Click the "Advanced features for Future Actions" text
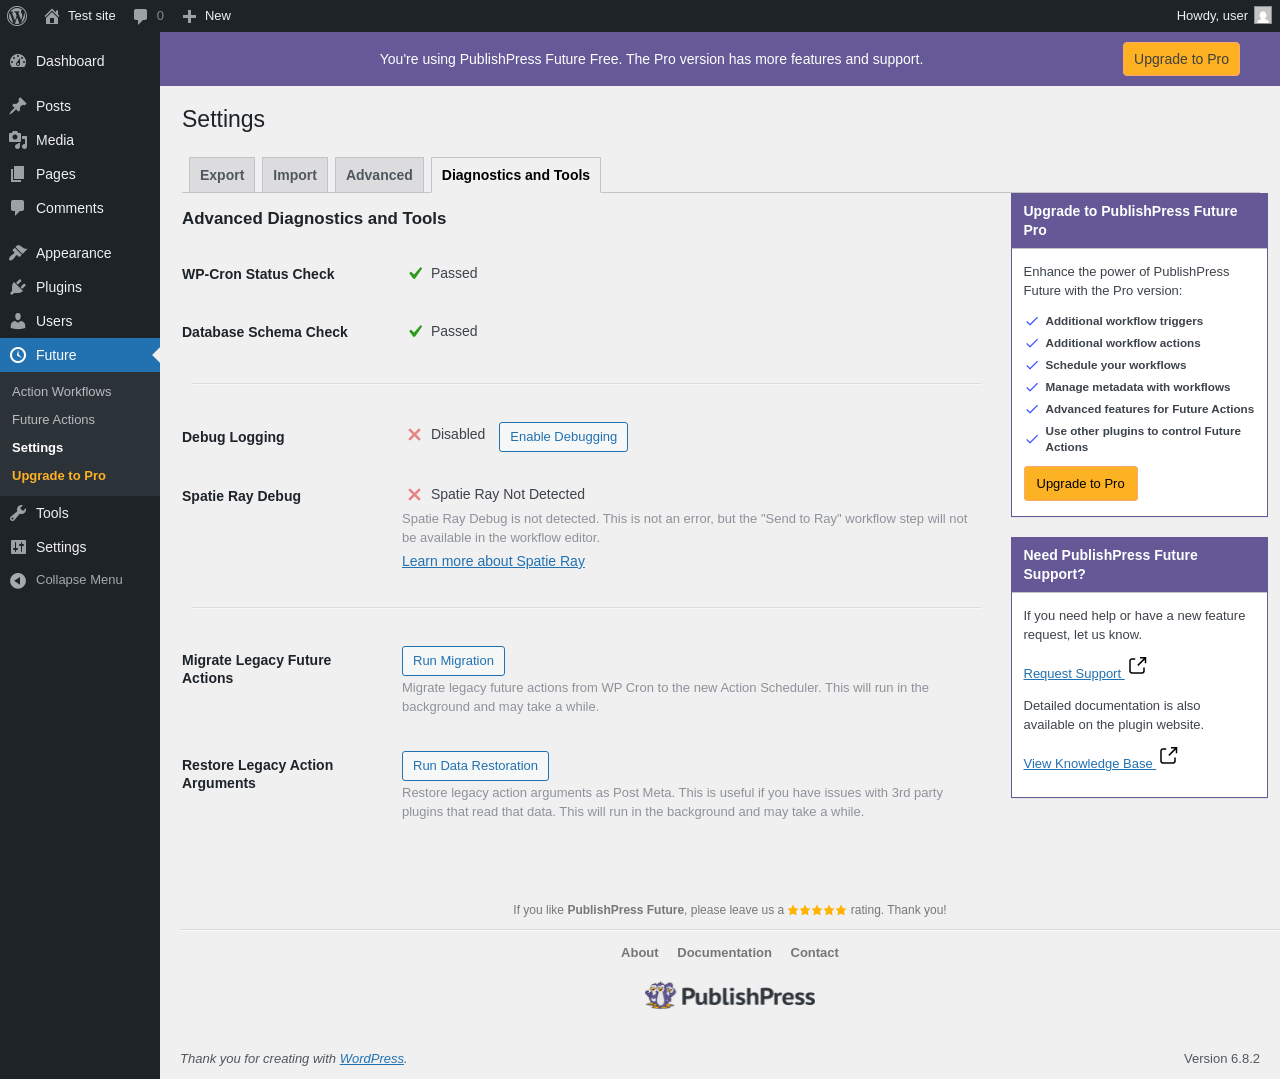1280x1079 pixels. pos(1150,409)
